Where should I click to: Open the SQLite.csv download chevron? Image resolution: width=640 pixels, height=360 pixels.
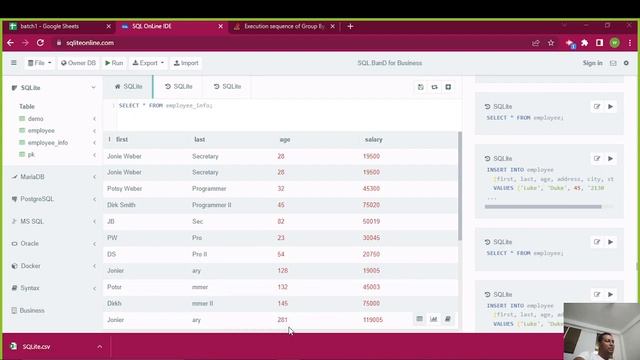tap(100, 347)
